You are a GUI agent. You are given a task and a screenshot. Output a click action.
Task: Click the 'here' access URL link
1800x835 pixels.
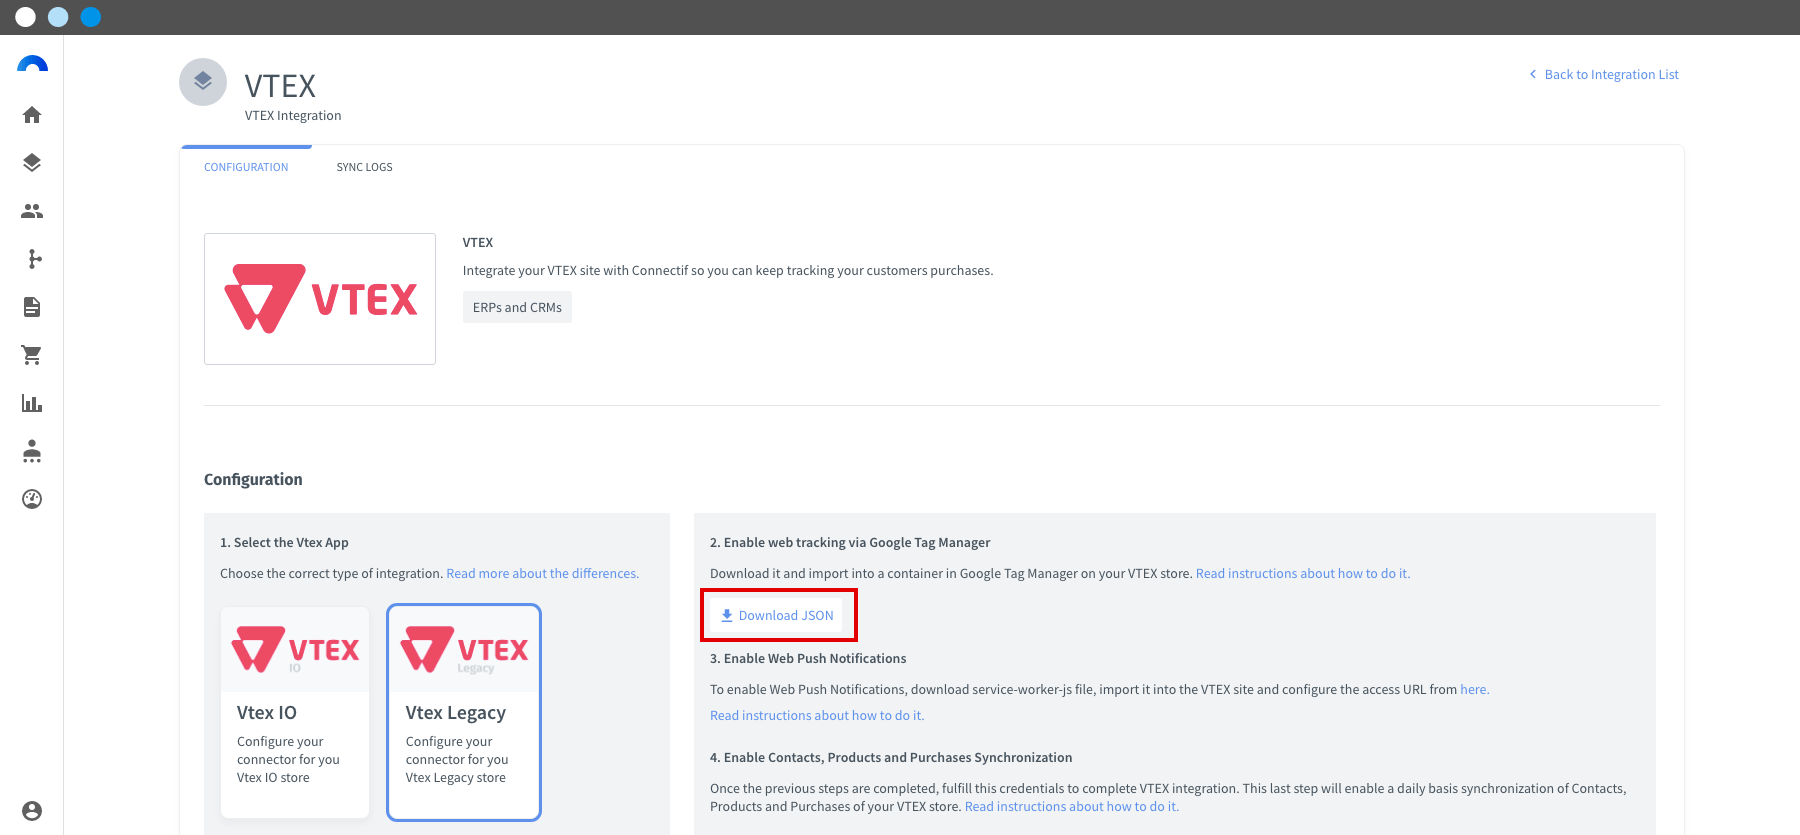pyautogui.click(x=1474, y=689)
